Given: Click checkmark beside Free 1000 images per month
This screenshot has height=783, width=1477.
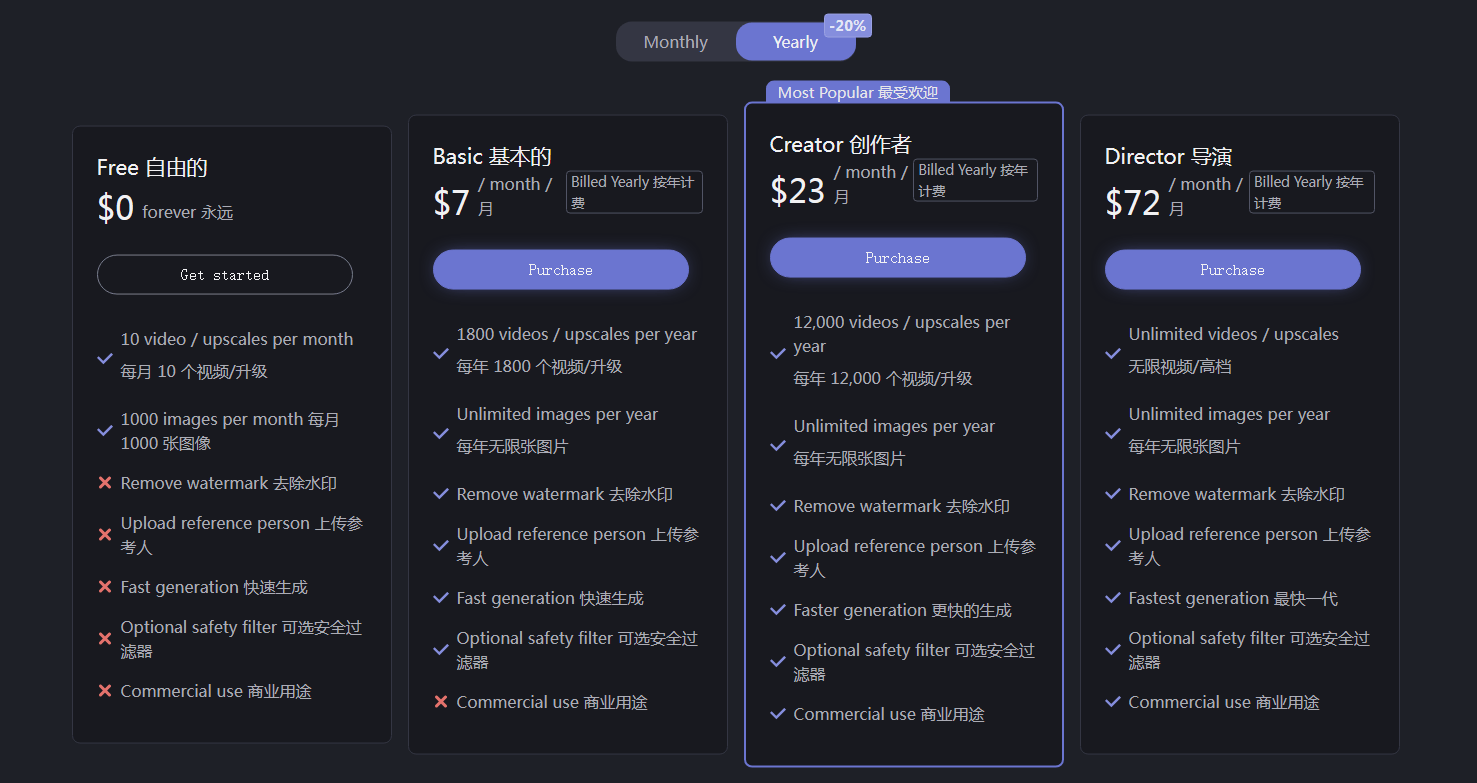Looking at the screenshot, I should pyautogui.click(x=105, y=431).
